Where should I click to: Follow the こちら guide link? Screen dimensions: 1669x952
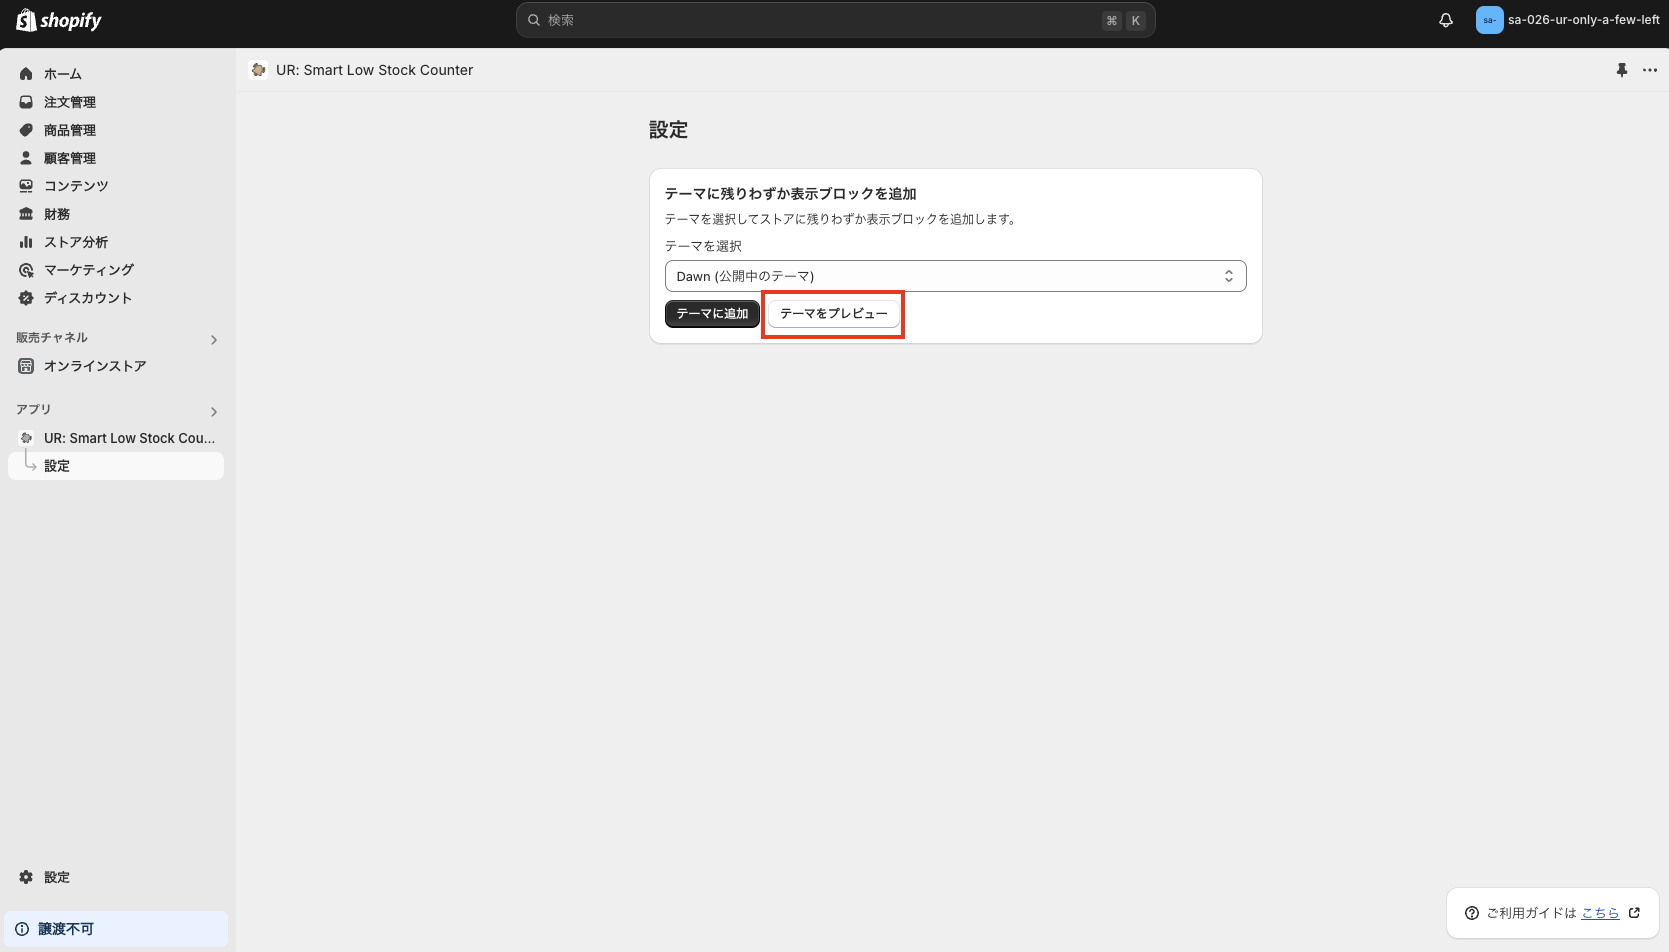coord(1600,913)
